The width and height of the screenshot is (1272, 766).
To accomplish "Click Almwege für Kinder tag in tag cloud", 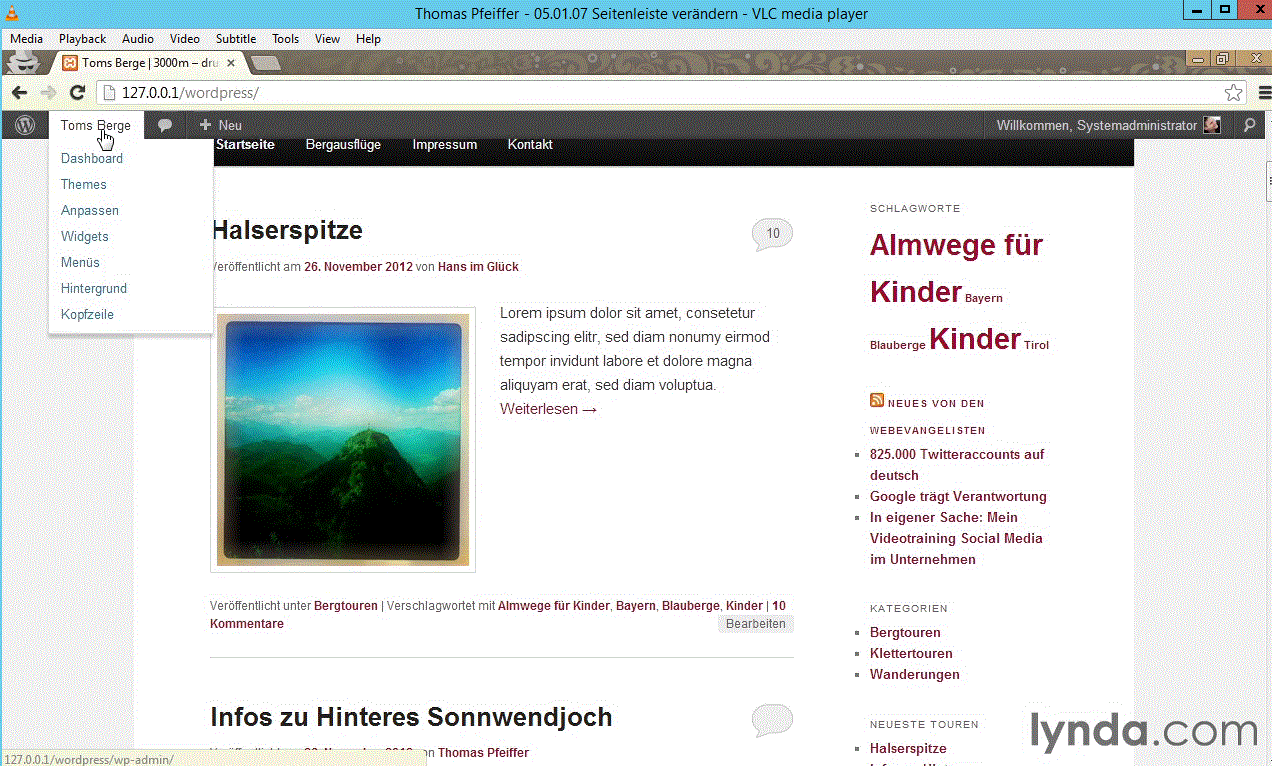I will pyautogui.click(x=956, y=268).
